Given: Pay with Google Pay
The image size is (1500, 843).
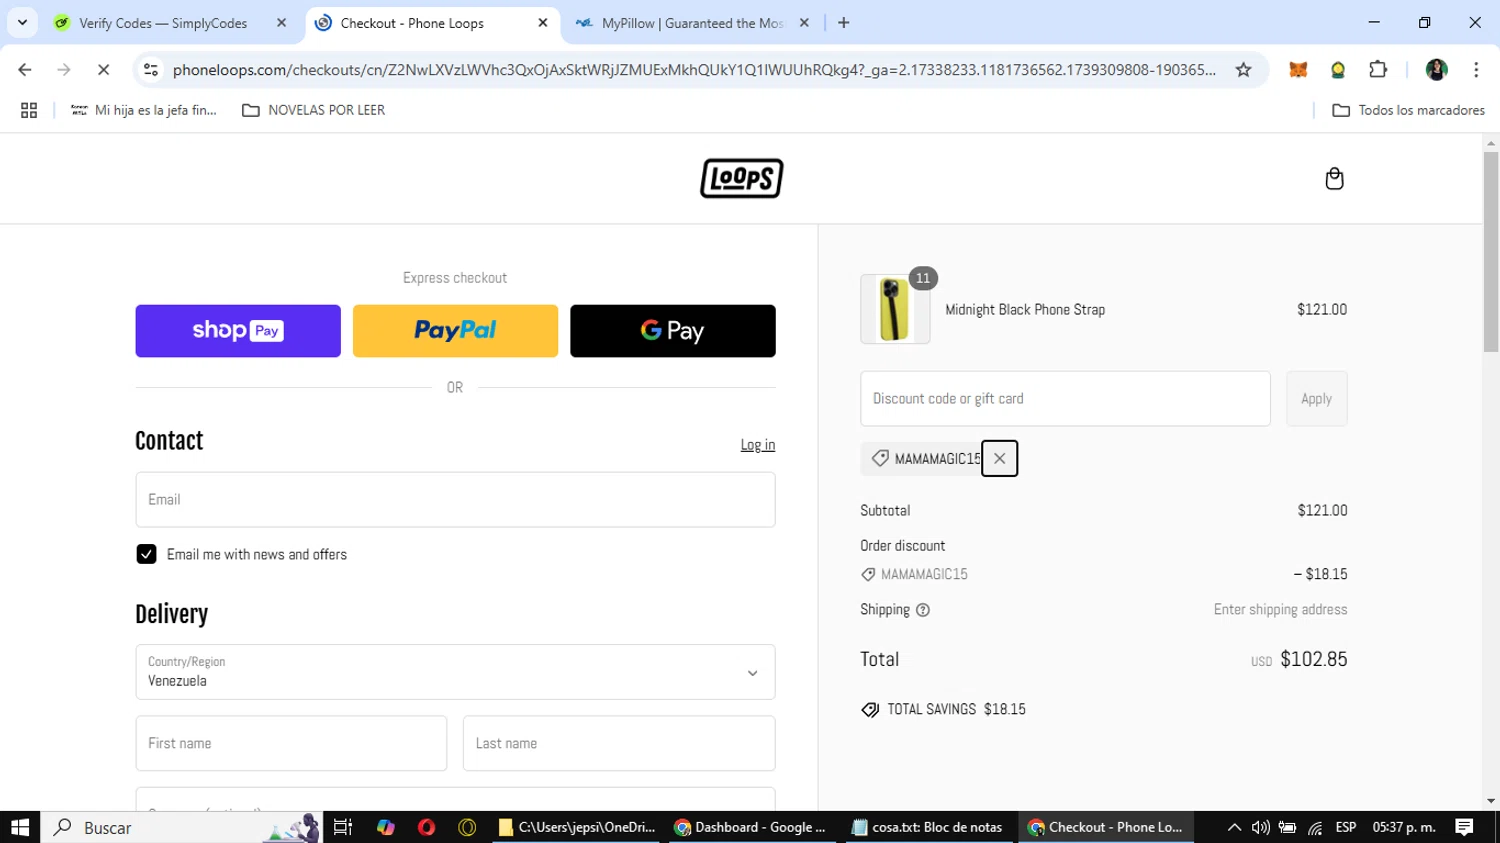Looking at the screenshot, I should click(x=673, y=331).
